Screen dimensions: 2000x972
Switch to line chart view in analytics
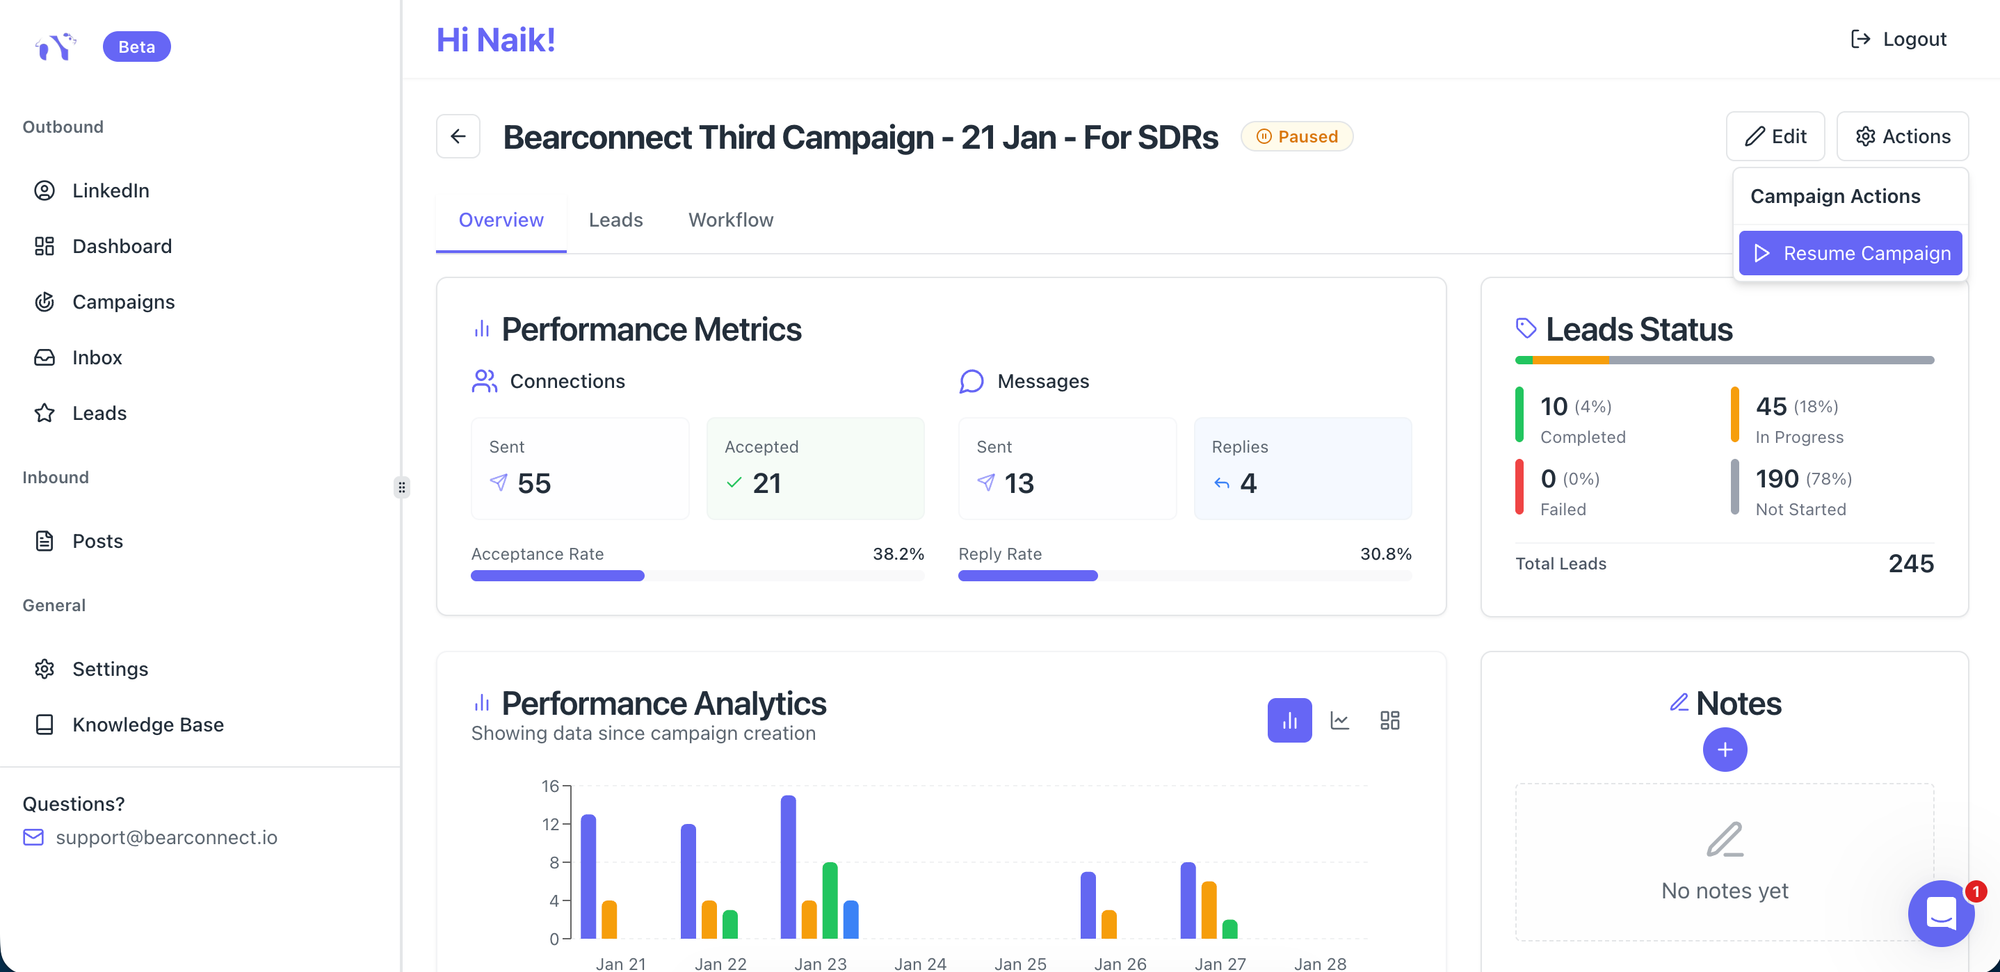(1340, 721)
